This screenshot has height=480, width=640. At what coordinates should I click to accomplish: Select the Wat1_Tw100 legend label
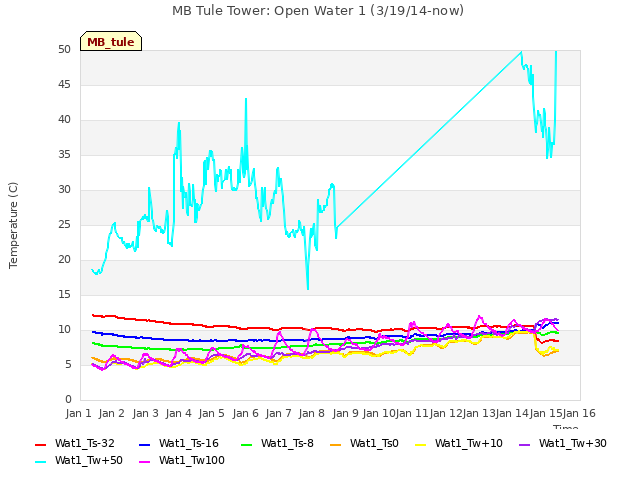(x=192, y=460)
